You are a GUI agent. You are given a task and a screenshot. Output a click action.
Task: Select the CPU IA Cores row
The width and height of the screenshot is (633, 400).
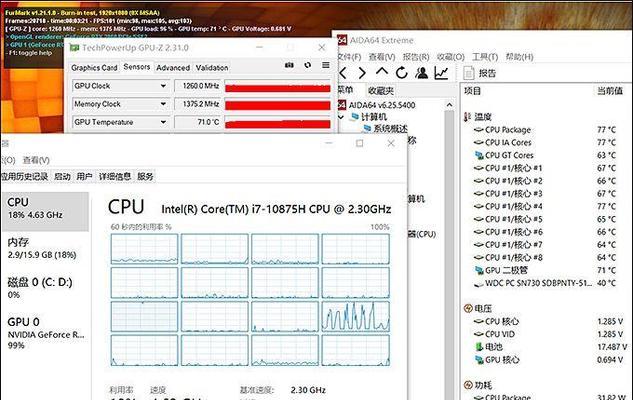tap(545, 142)
